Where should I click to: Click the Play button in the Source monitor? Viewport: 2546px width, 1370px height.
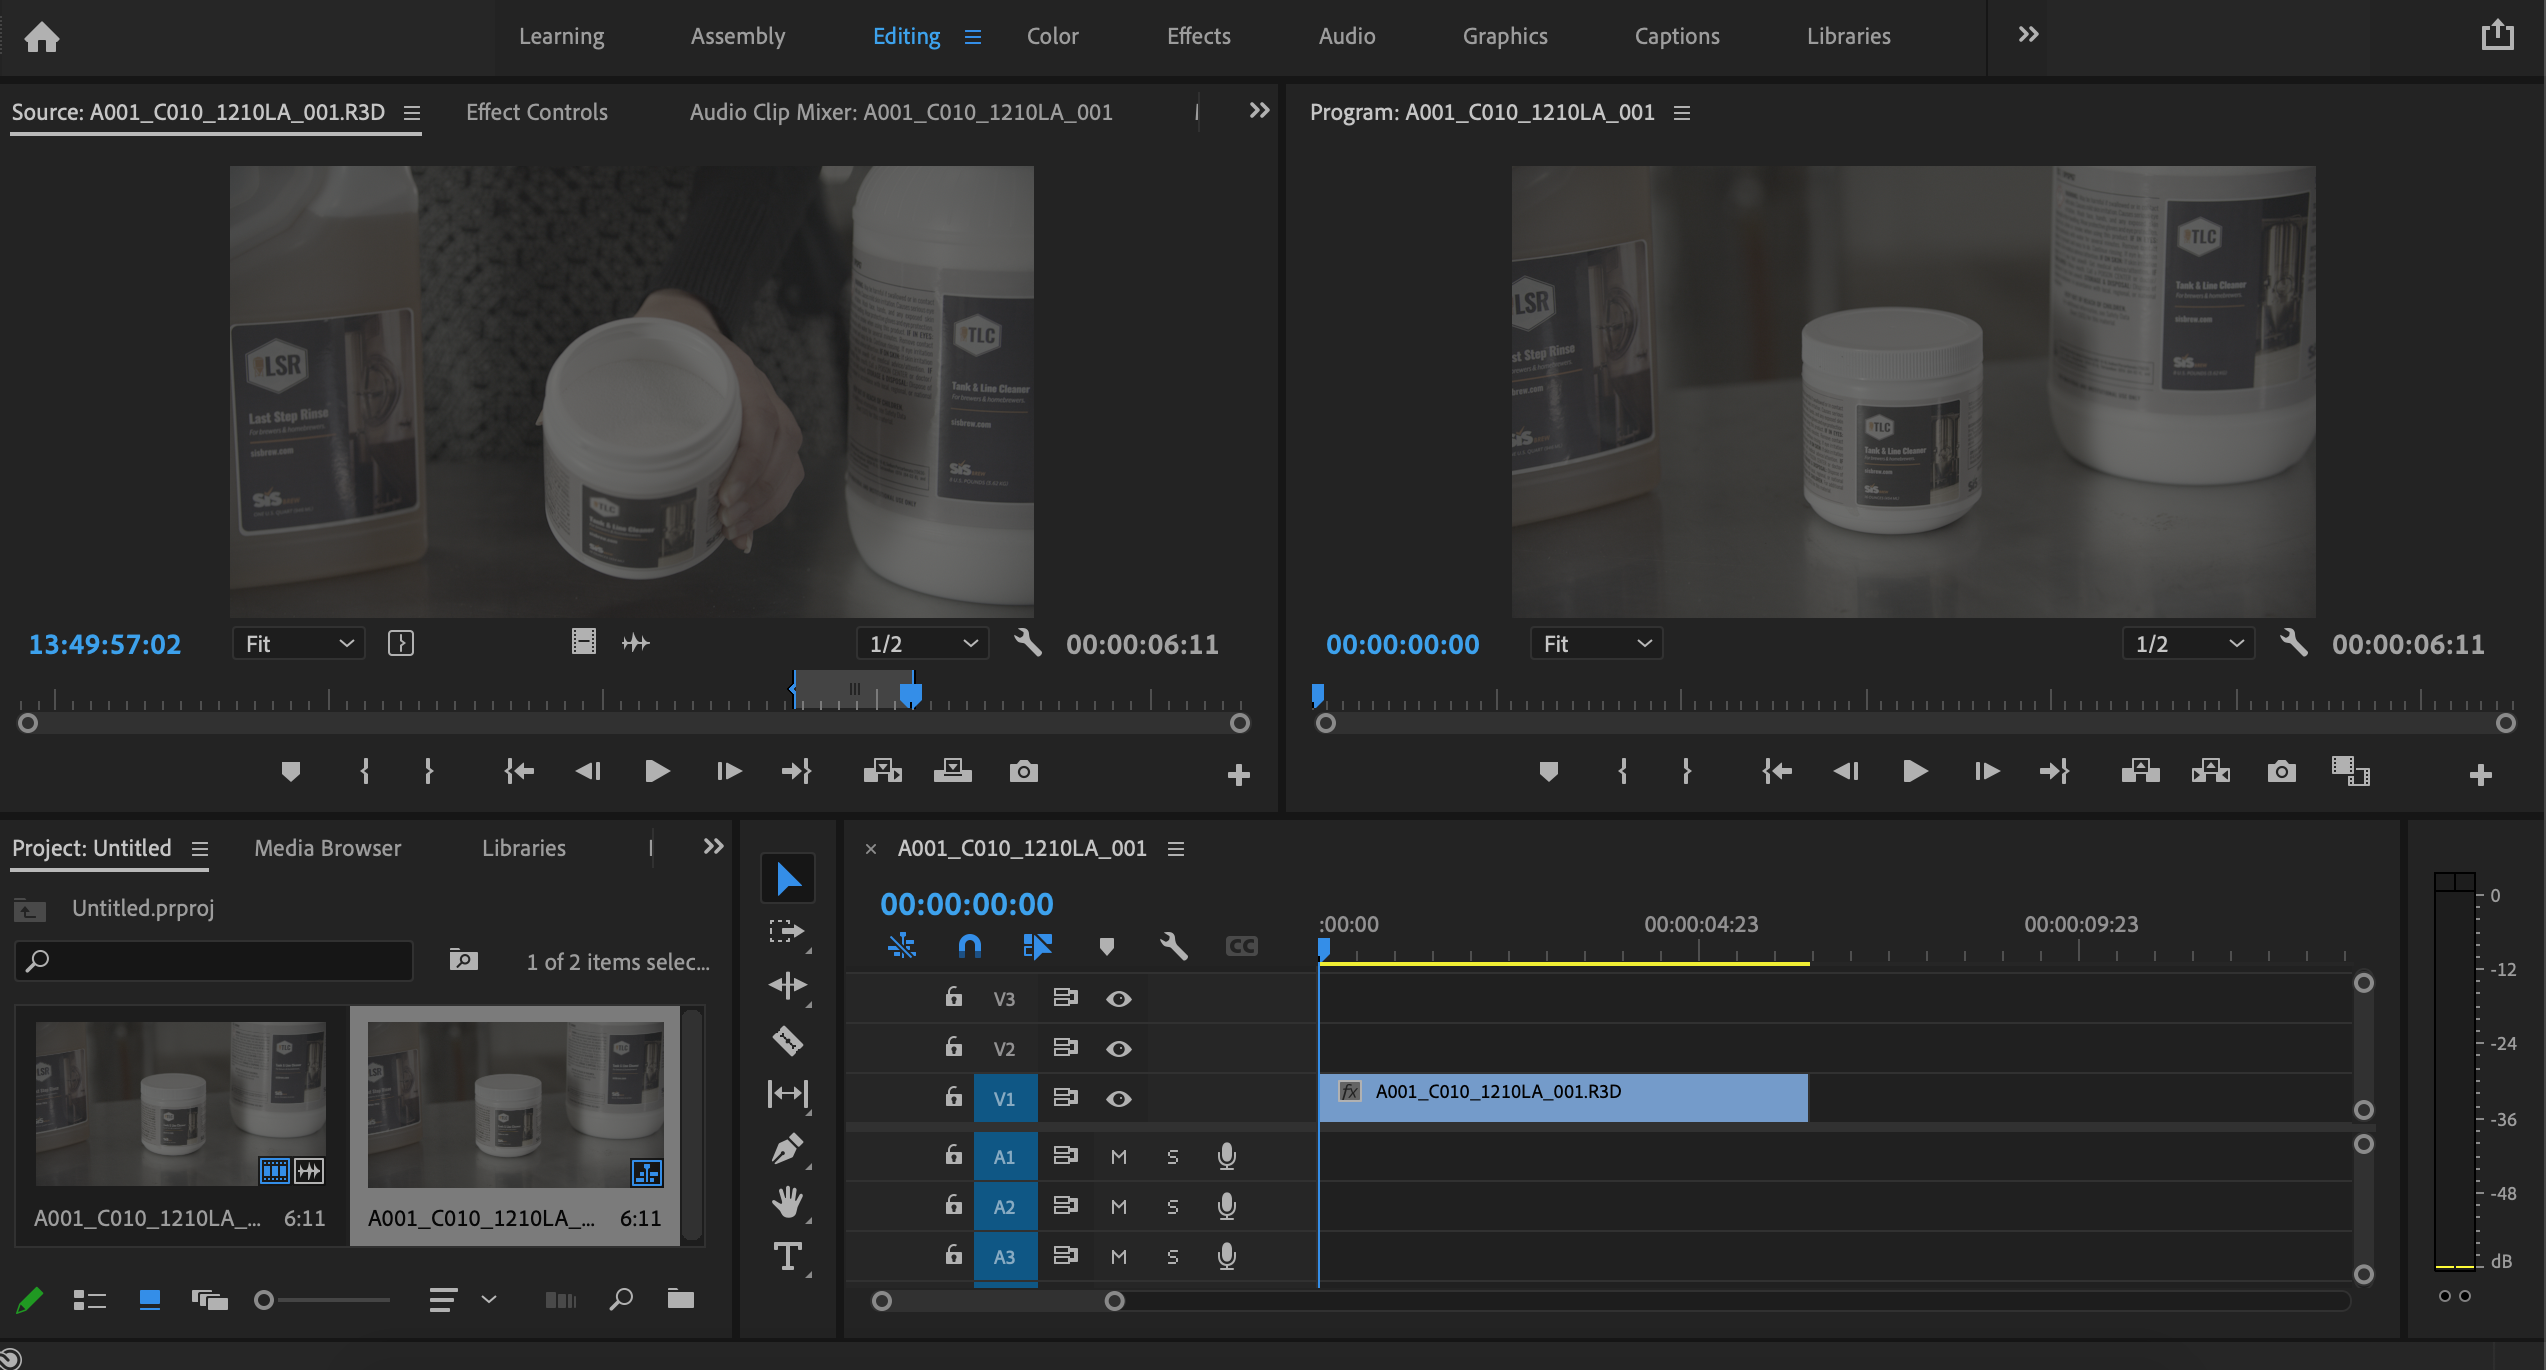(657, 771)
